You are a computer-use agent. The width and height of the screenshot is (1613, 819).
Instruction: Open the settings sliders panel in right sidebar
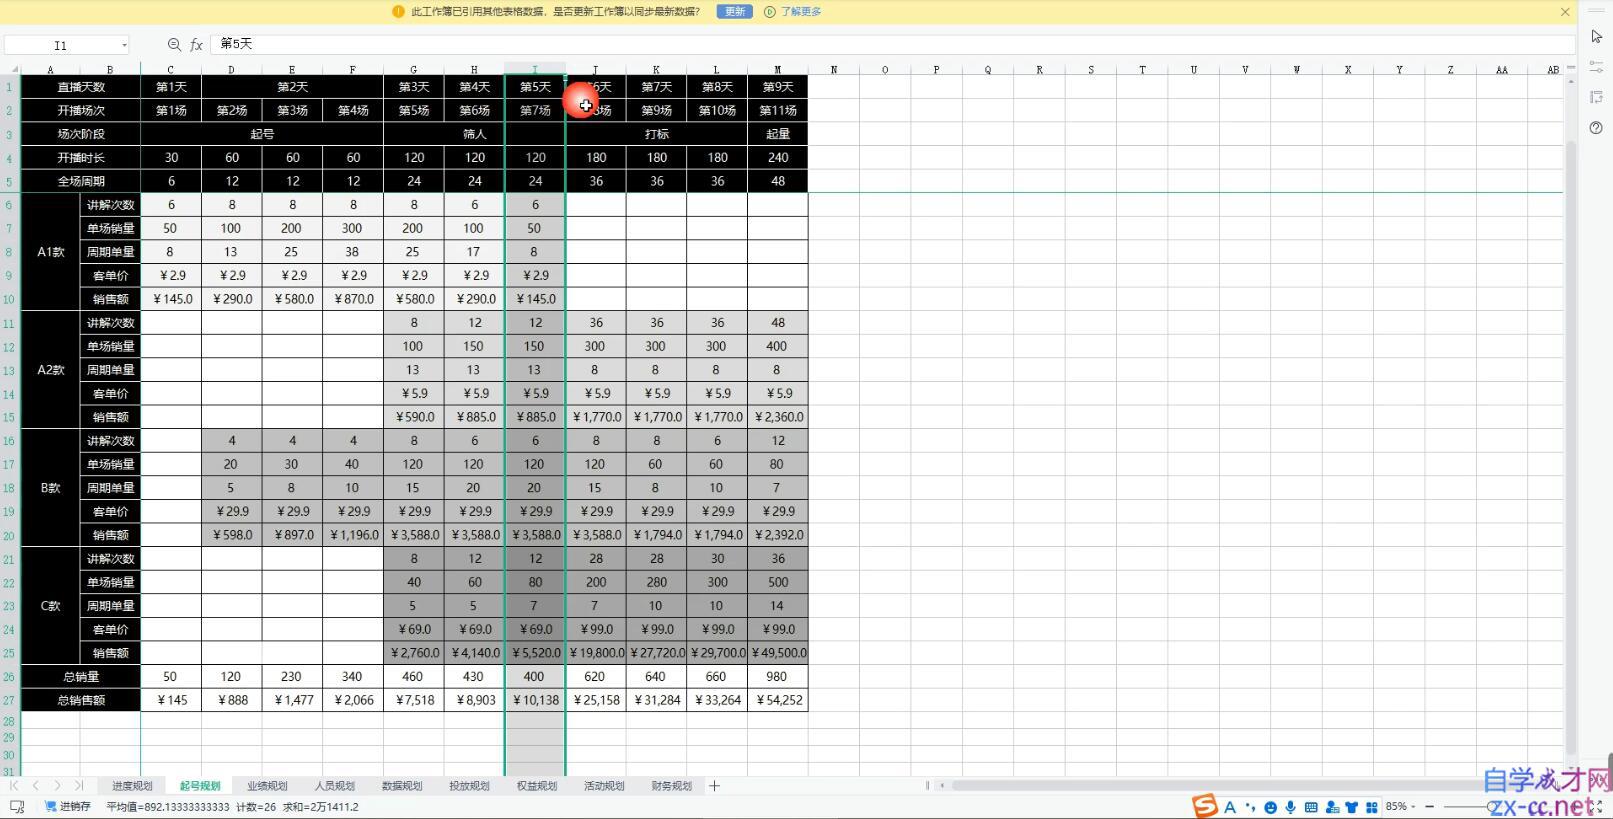coord(1596,67)
